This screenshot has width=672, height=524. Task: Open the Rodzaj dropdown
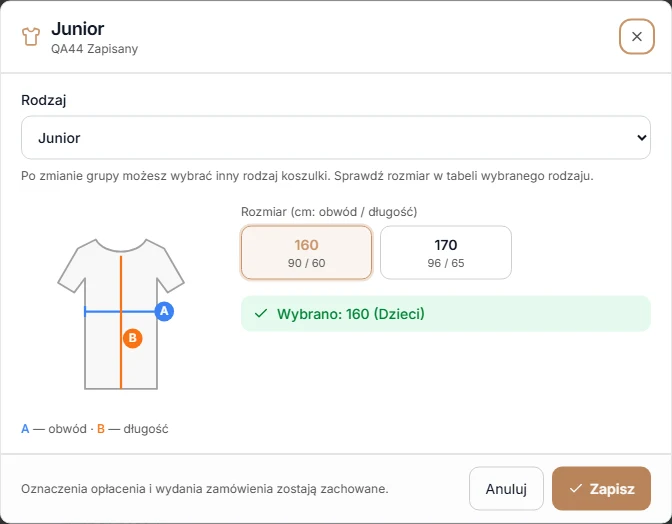tap(336, 138)
